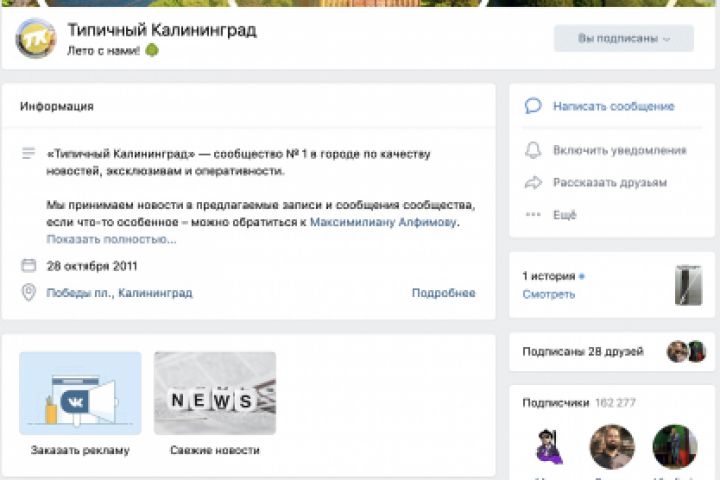Click the Подробнее link
The height and width of the screenshot is (480, 720).
(x=444, y=293)
